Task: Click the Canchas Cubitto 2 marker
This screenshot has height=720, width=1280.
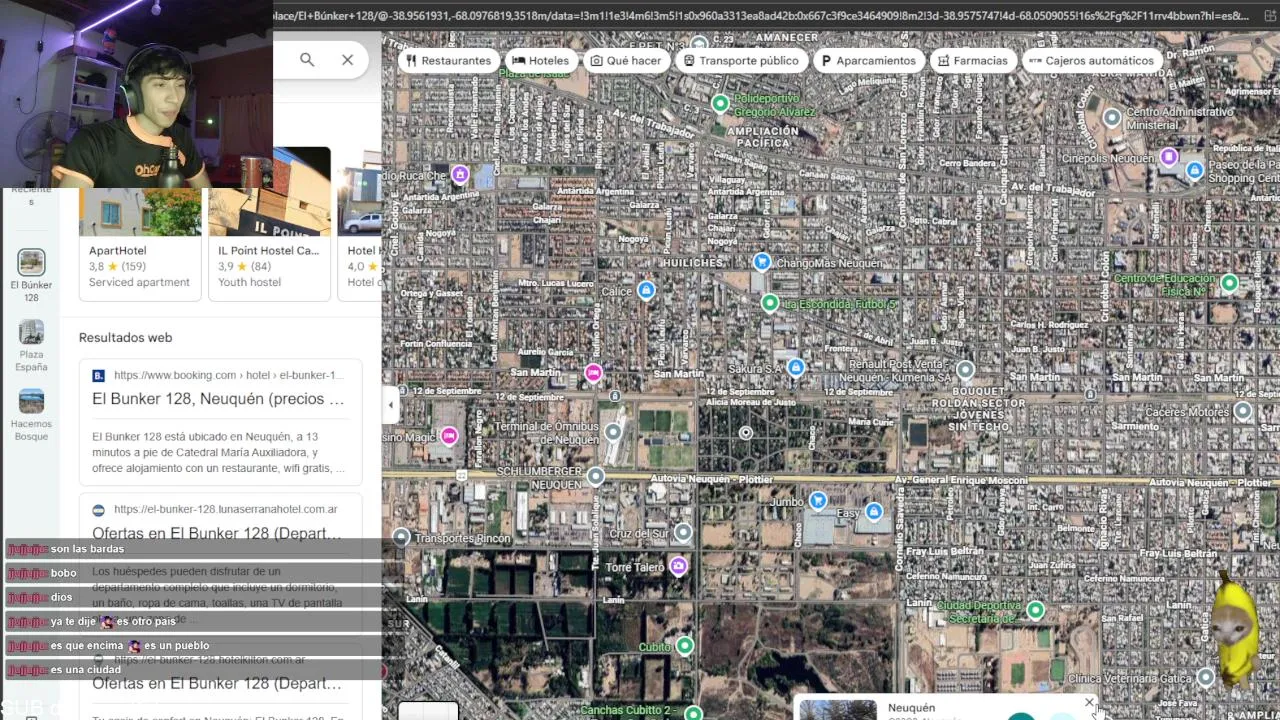Action: click(693, 713)
